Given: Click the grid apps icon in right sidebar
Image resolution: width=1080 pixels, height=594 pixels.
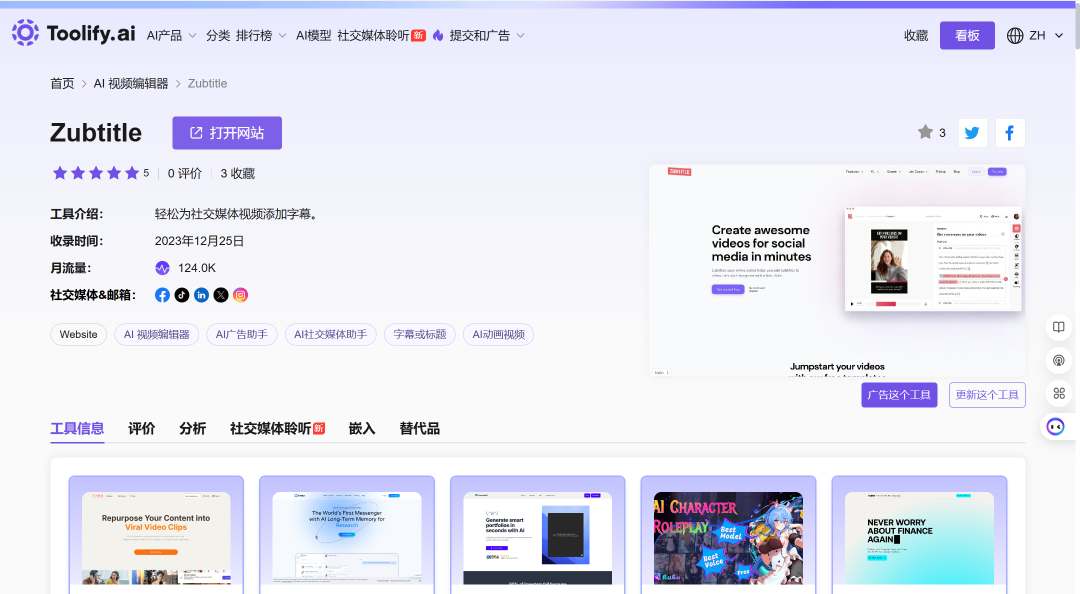Looking at the screenshot, I should click(x=1059, y=393).
